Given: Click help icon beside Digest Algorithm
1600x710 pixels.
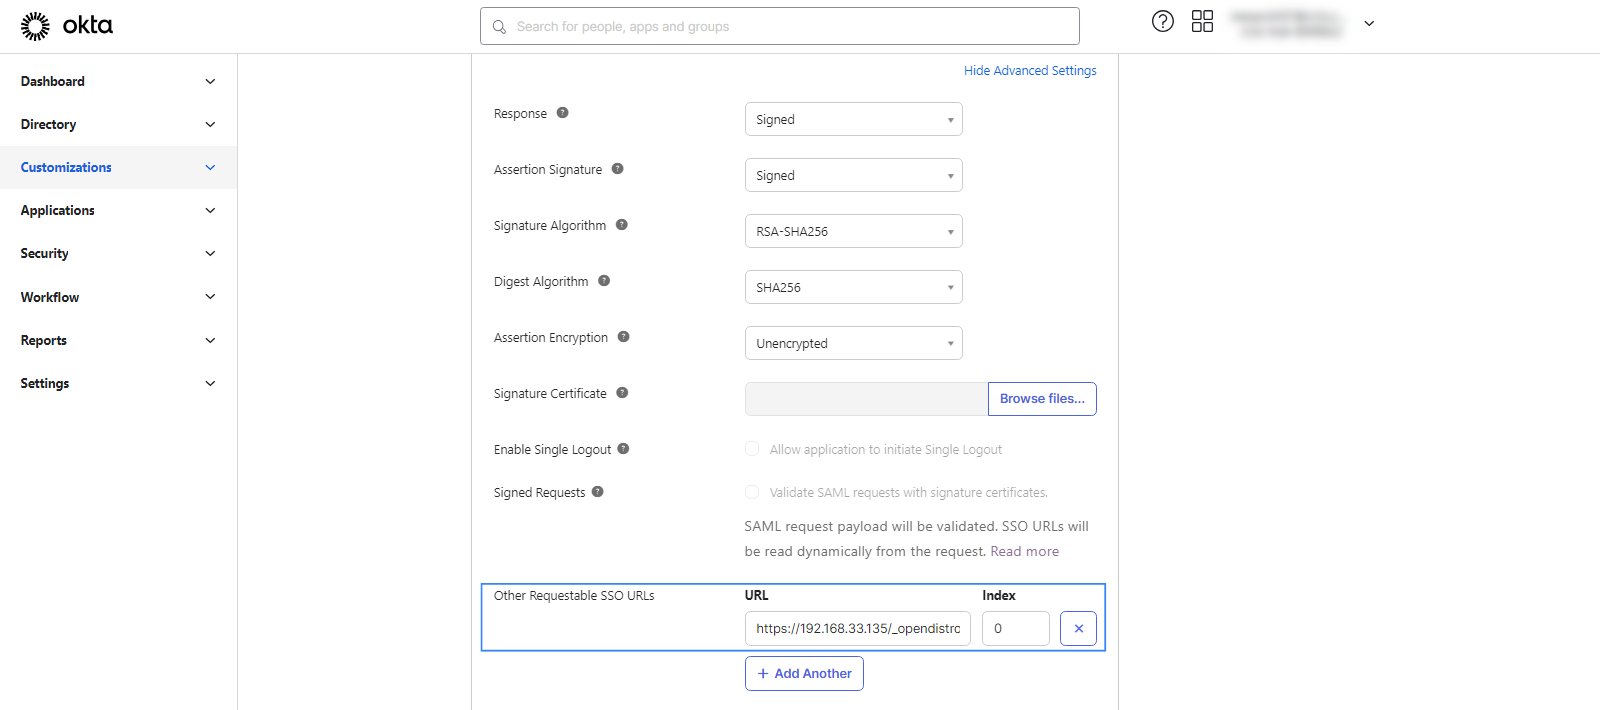Looking at the screenshot, I should [604, 281].
